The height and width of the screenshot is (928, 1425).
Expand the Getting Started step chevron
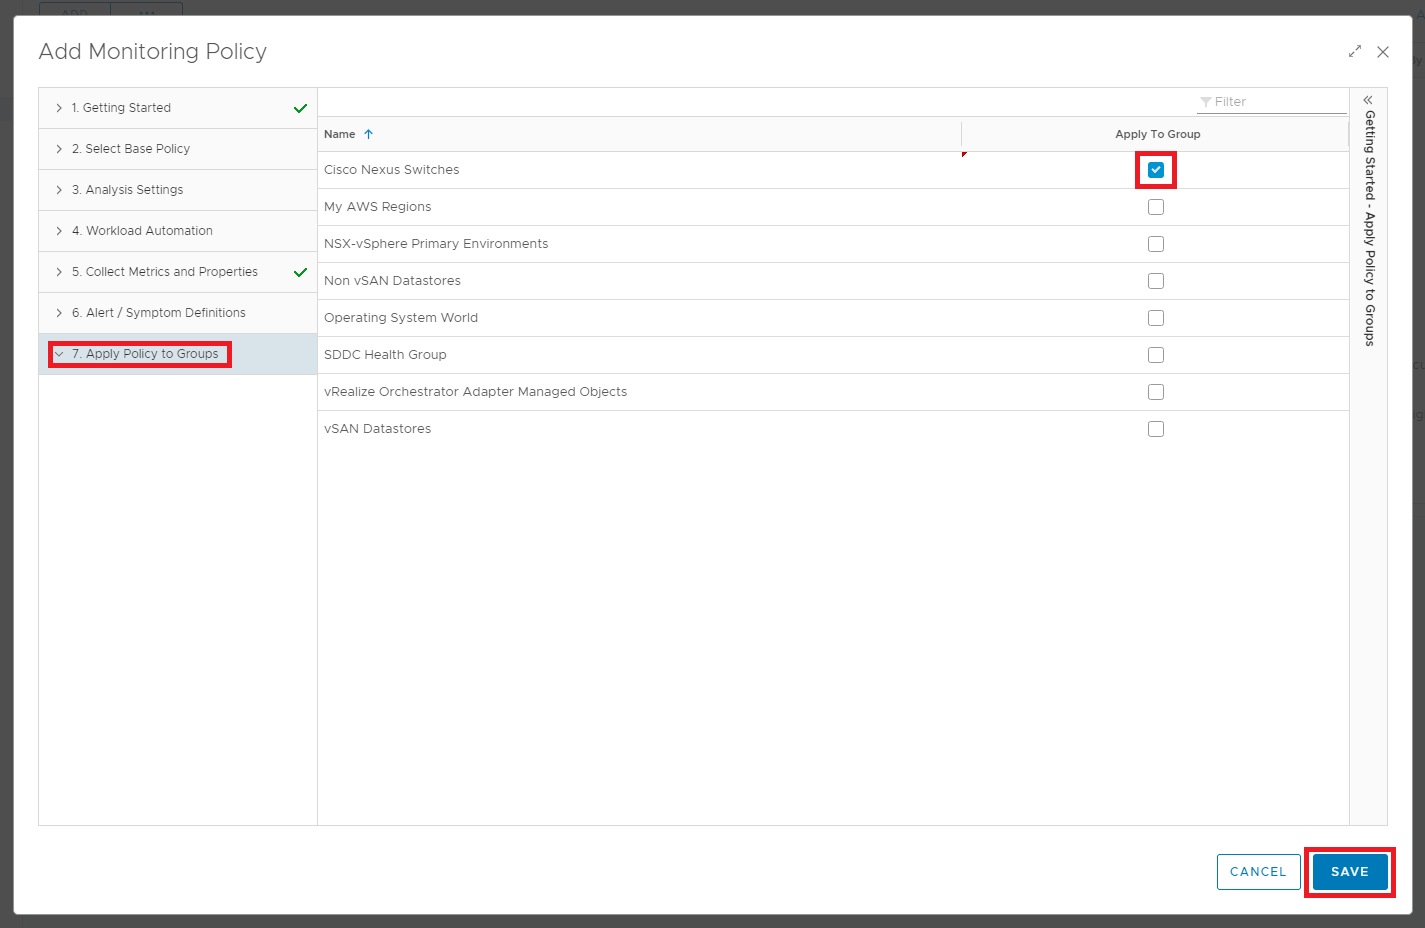click(59, 108)
